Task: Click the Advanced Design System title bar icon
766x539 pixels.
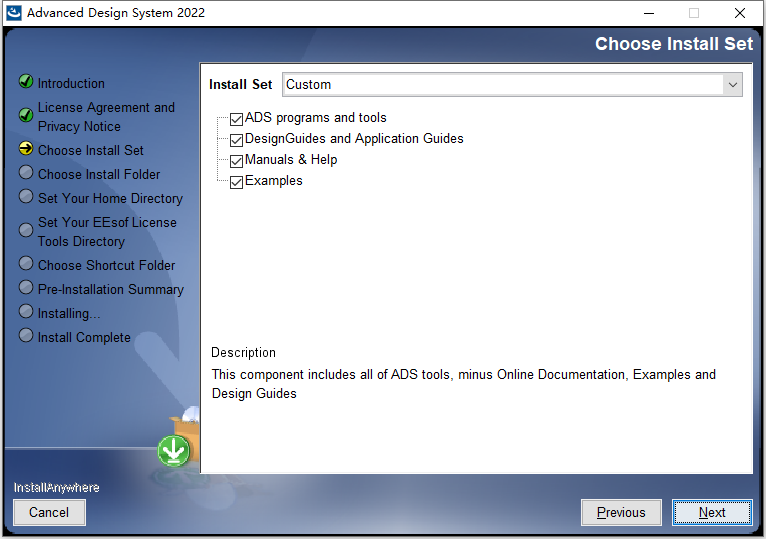Action: tap(13, 13)
